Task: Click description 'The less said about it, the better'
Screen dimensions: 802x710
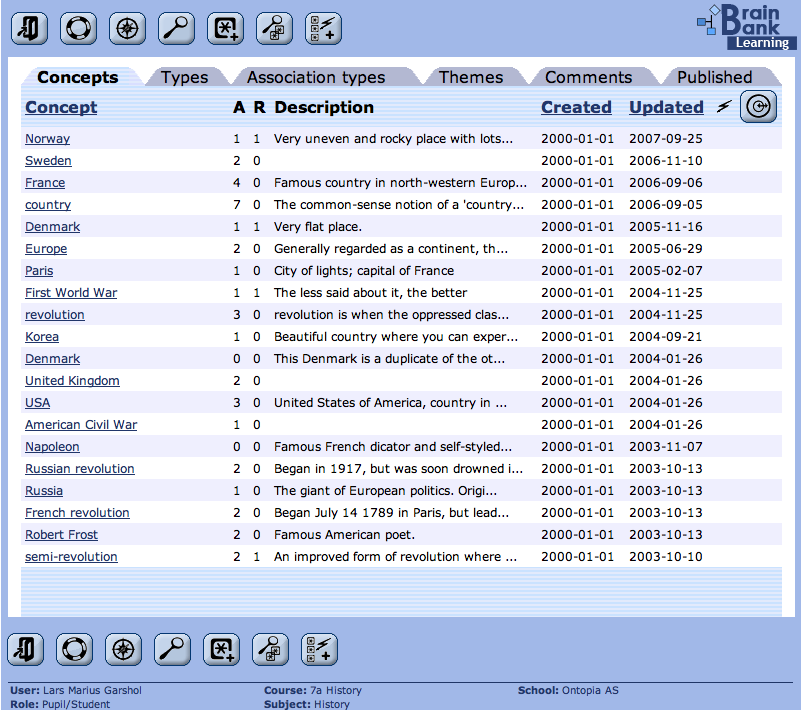Action: click(370, 293)
